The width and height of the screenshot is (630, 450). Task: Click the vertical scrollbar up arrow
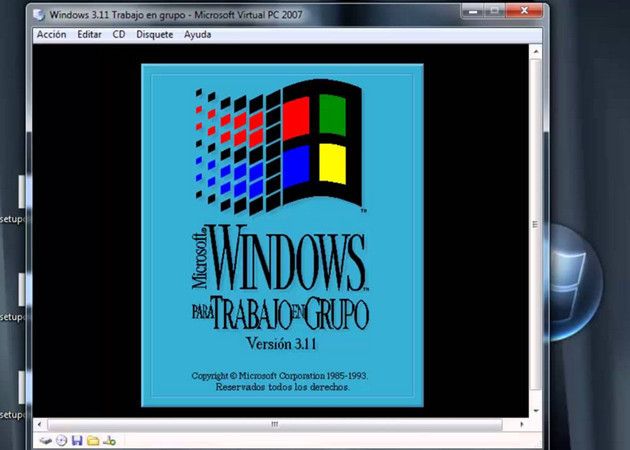pyautogui.click(x=536, y=51)
